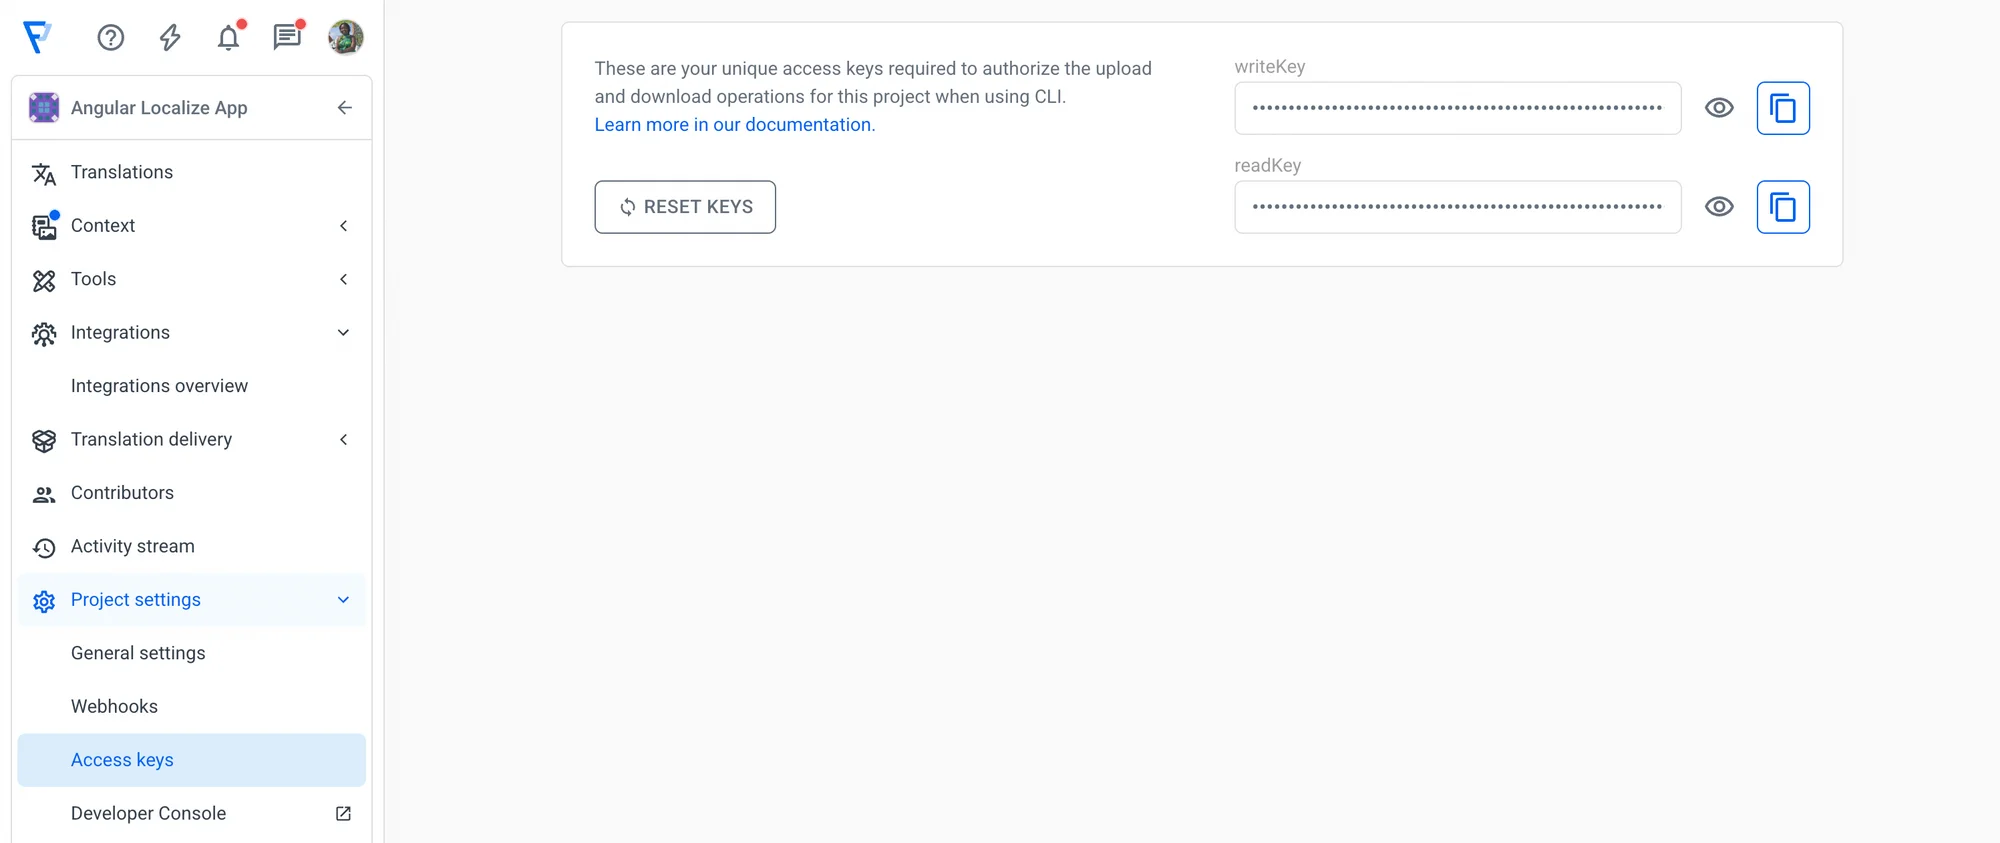
Task: Show the hidden writeKey value
Action: point(1719,108)
